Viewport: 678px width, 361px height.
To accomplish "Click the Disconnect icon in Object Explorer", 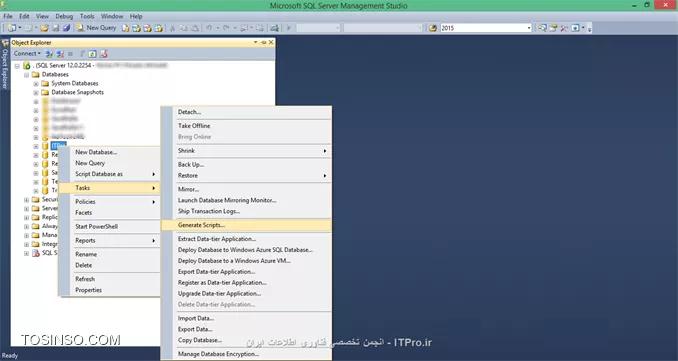I will (60, 54).
